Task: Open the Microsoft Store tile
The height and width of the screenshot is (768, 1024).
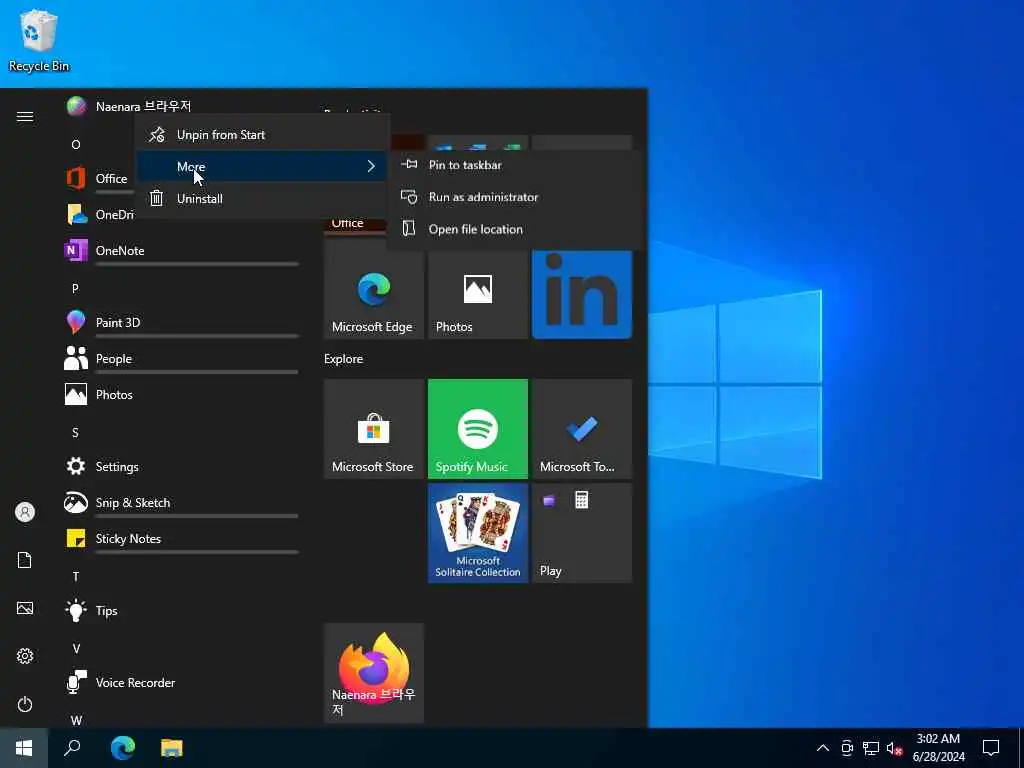Action: (x=374, y=429)
